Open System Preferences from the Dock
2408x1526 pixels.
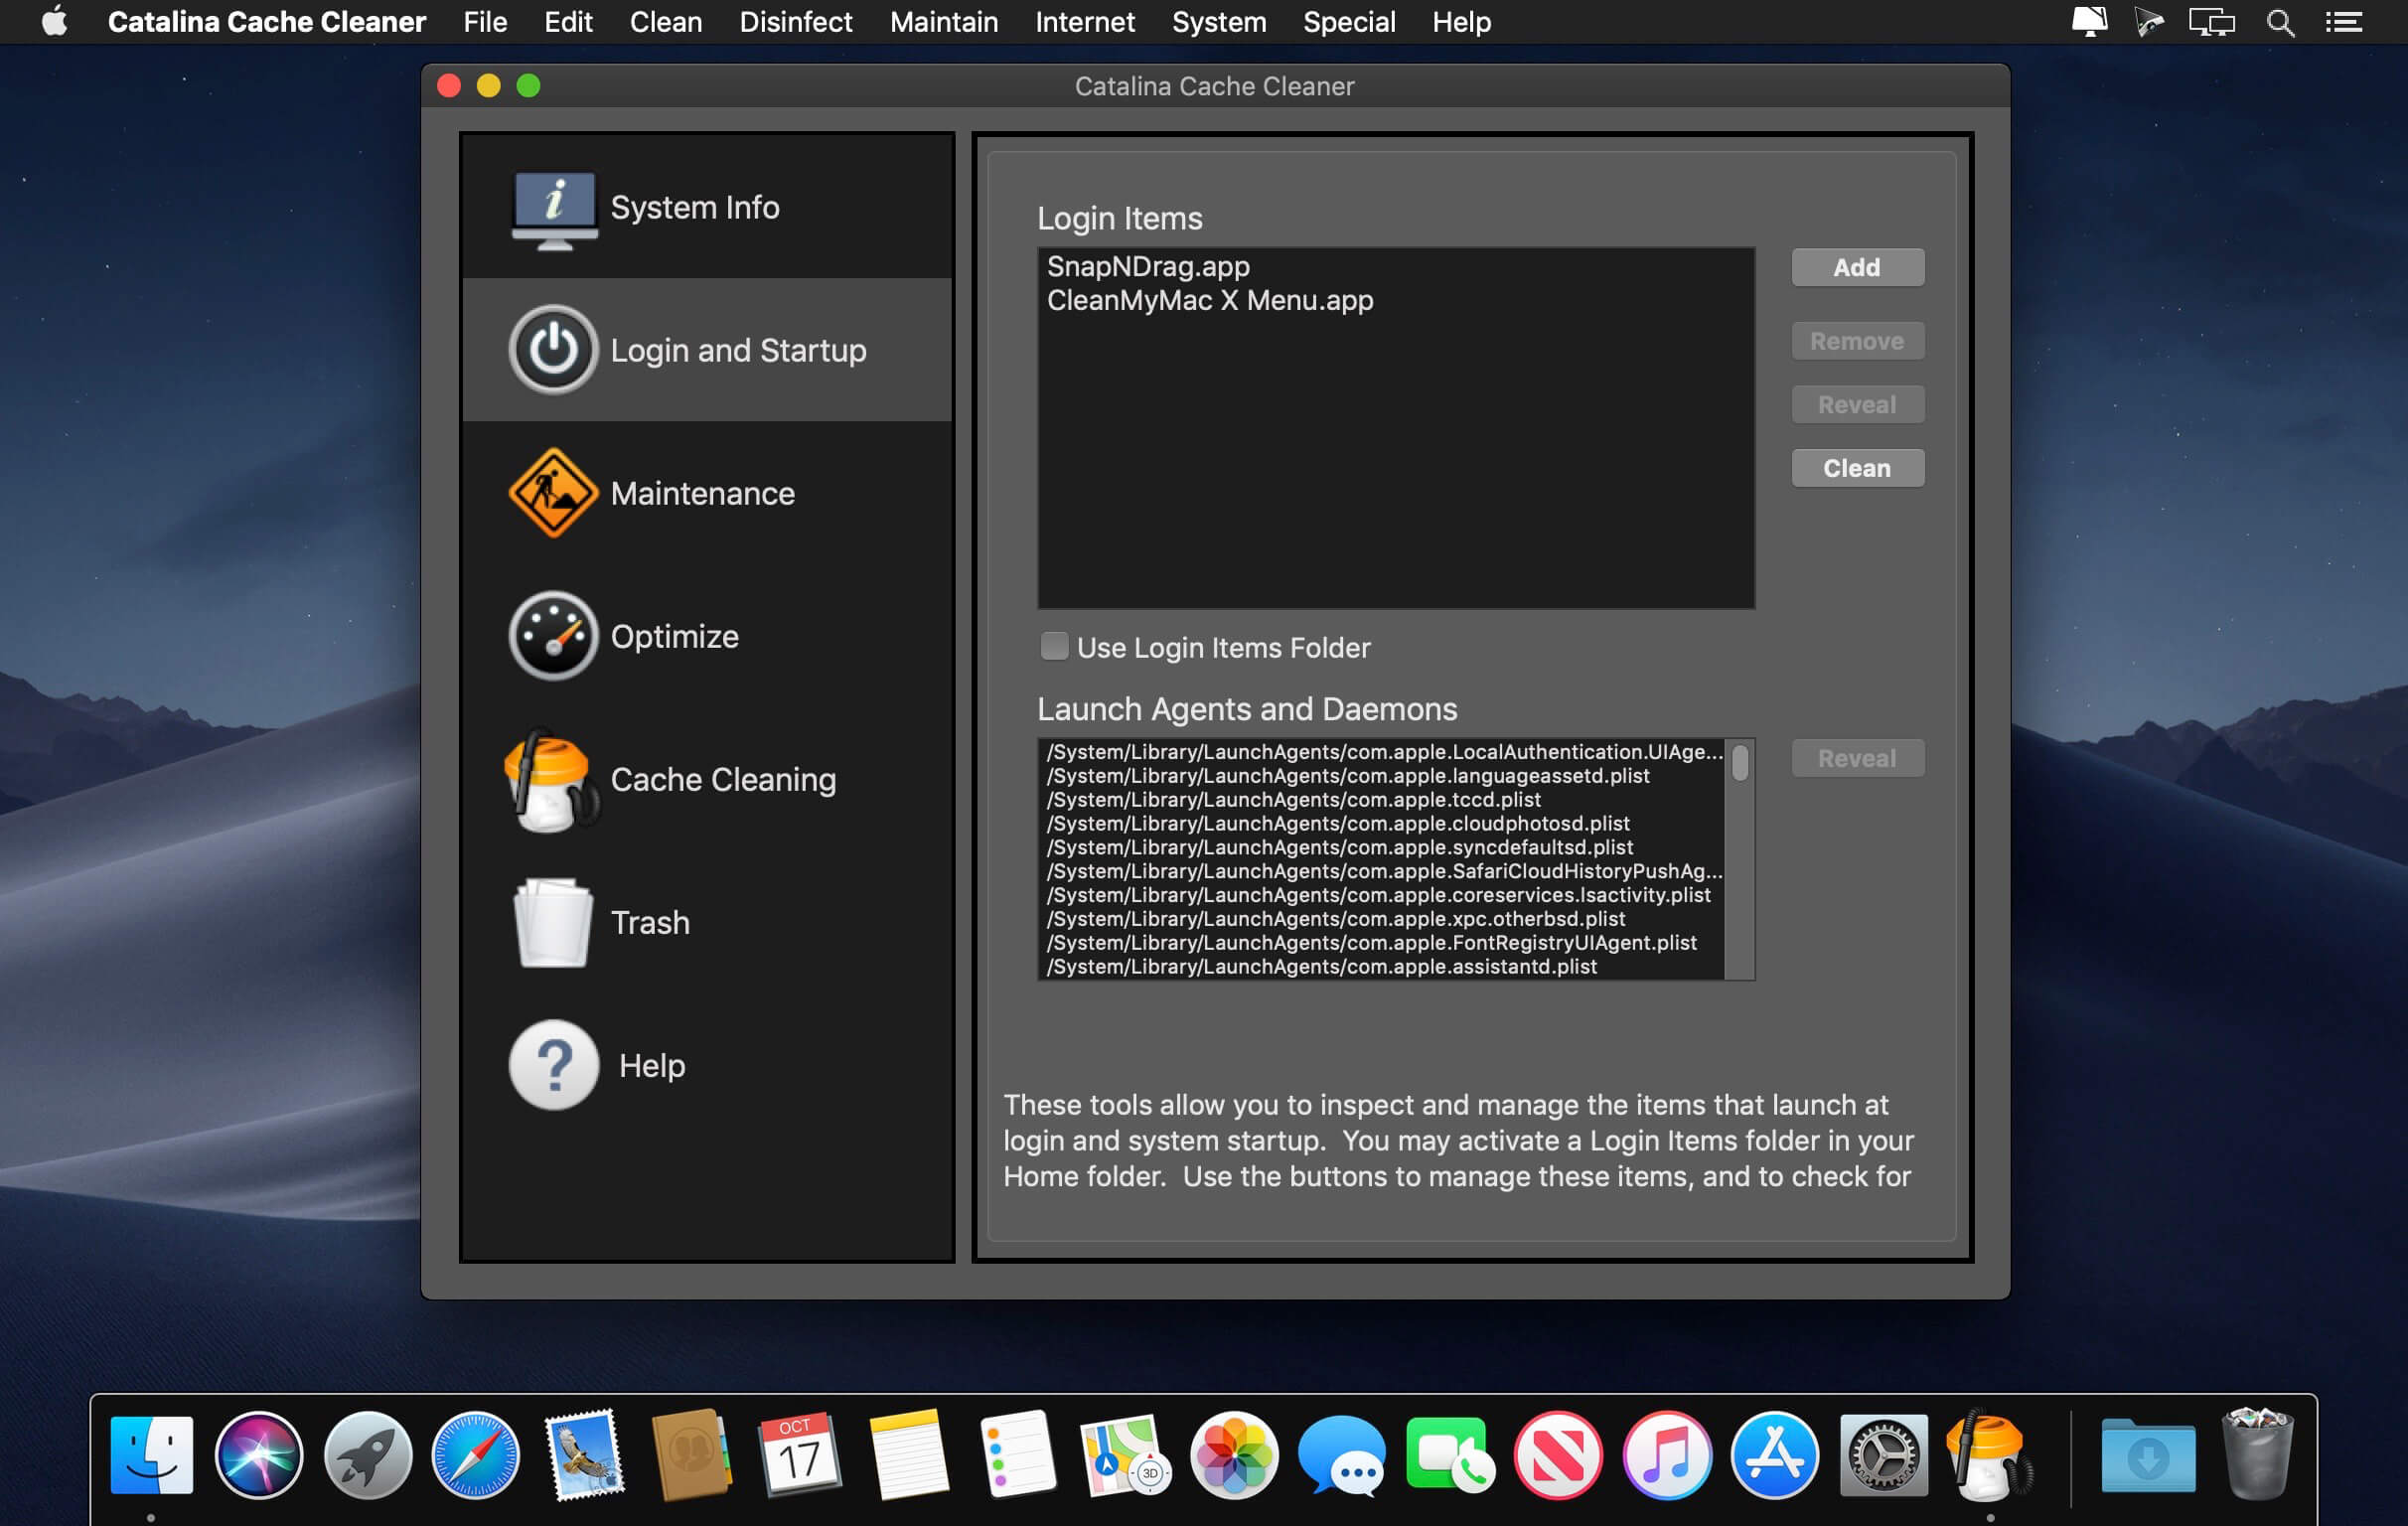pyautogui.click(x=1882, y=1456)
